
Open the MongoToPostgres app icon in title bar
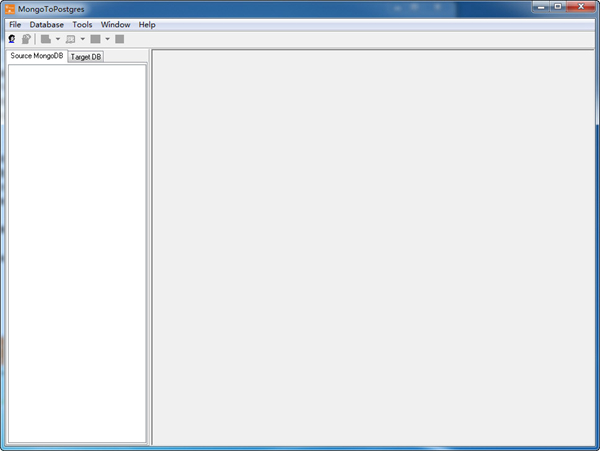pyautogui.click(x=10, y=8)
